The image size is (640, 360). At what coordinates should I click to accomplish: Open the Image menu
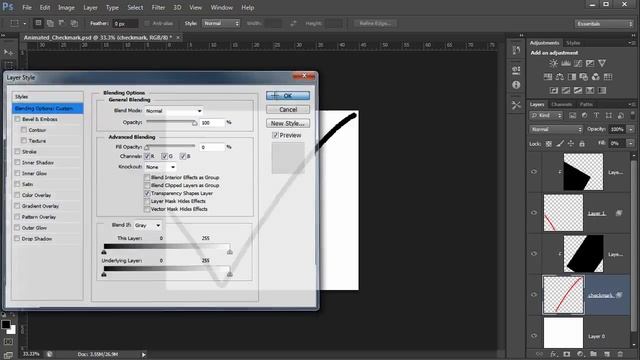tap(66, 7)
